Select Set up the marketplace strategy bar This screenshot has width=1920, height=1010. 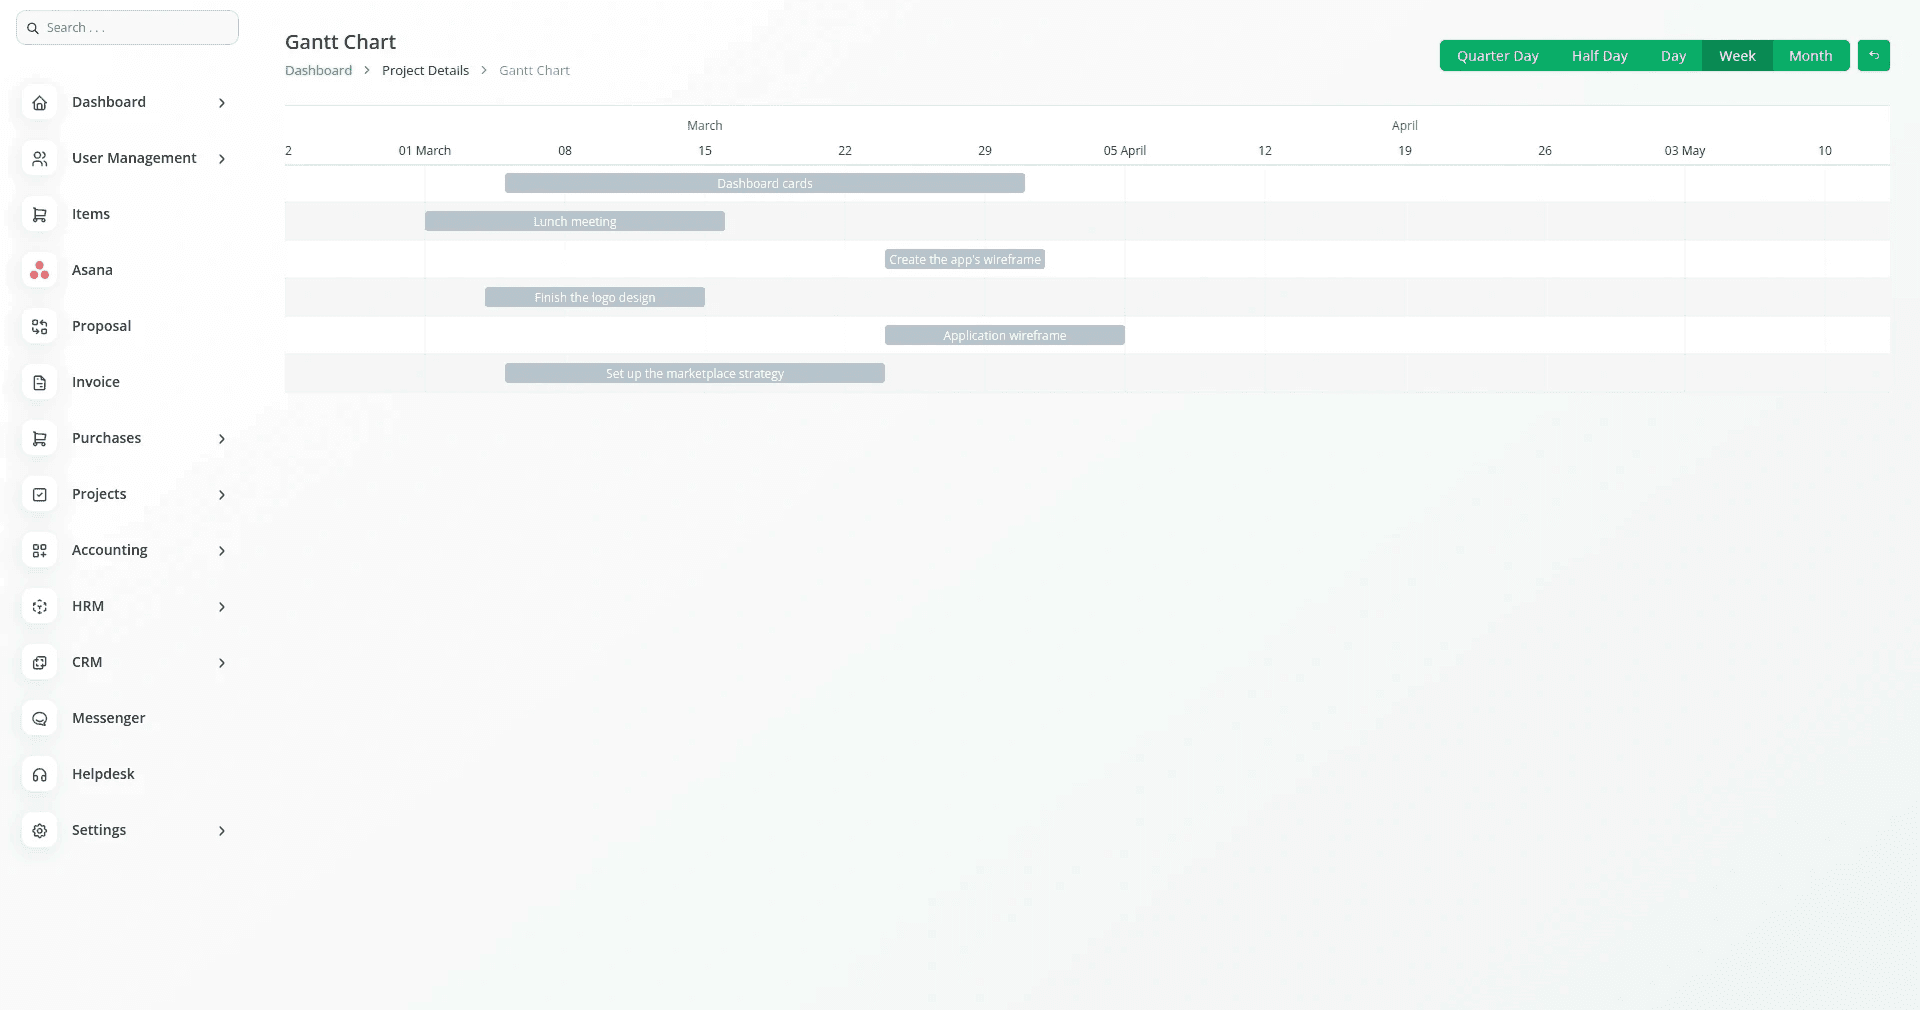[x=695, y=373]
